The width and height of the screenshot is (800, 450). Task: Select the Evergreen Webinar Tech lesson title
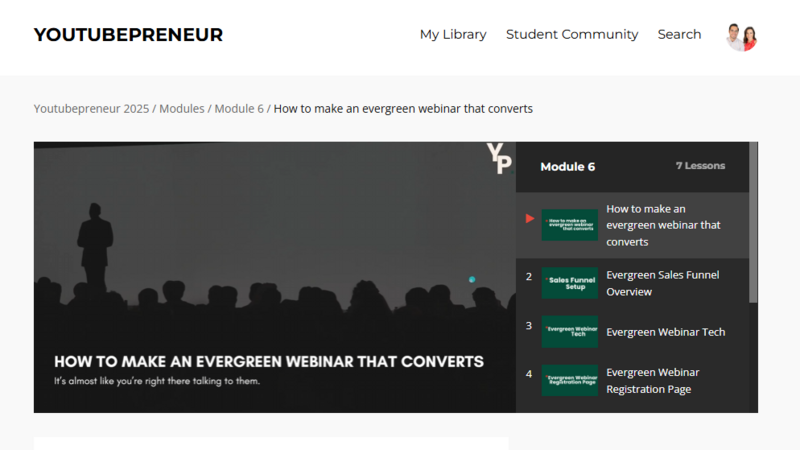[x=665, y=332]
